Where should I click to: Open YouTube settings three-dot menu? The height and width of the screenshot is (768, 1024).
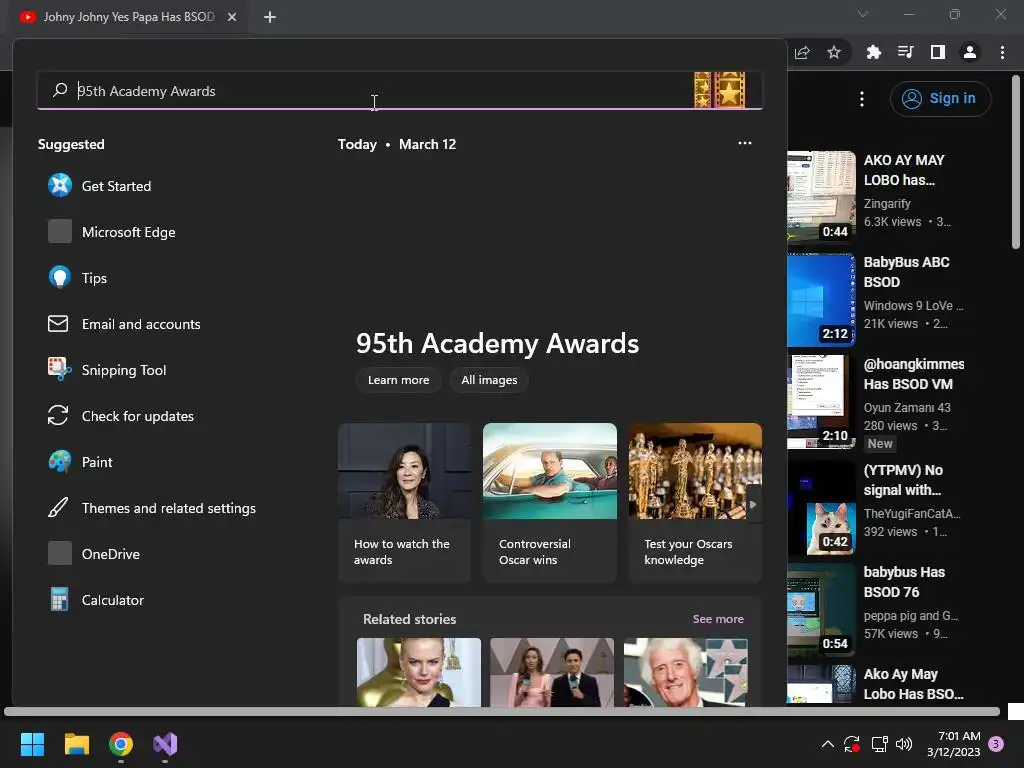click(862, 99)
